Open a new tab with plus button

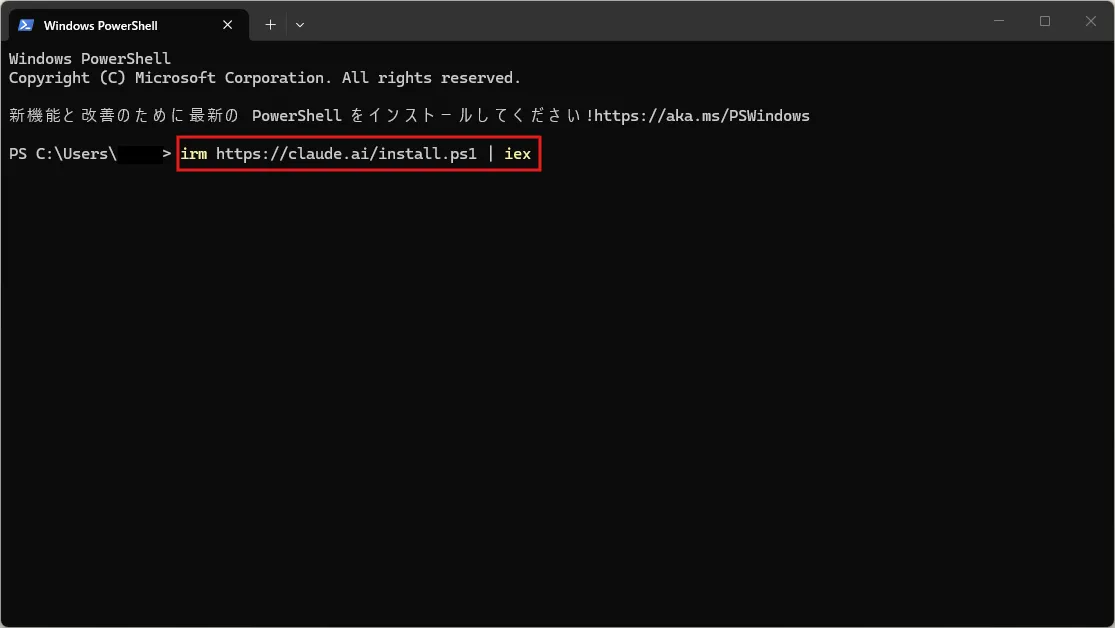click(270, 25)
